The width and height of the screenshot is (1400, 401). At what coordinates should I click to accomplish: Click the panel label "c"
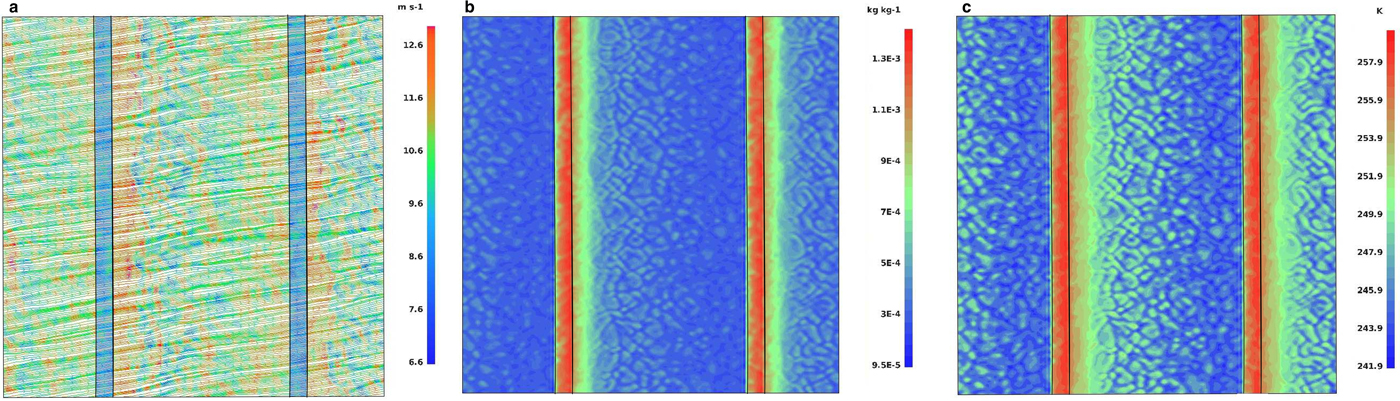967,9
